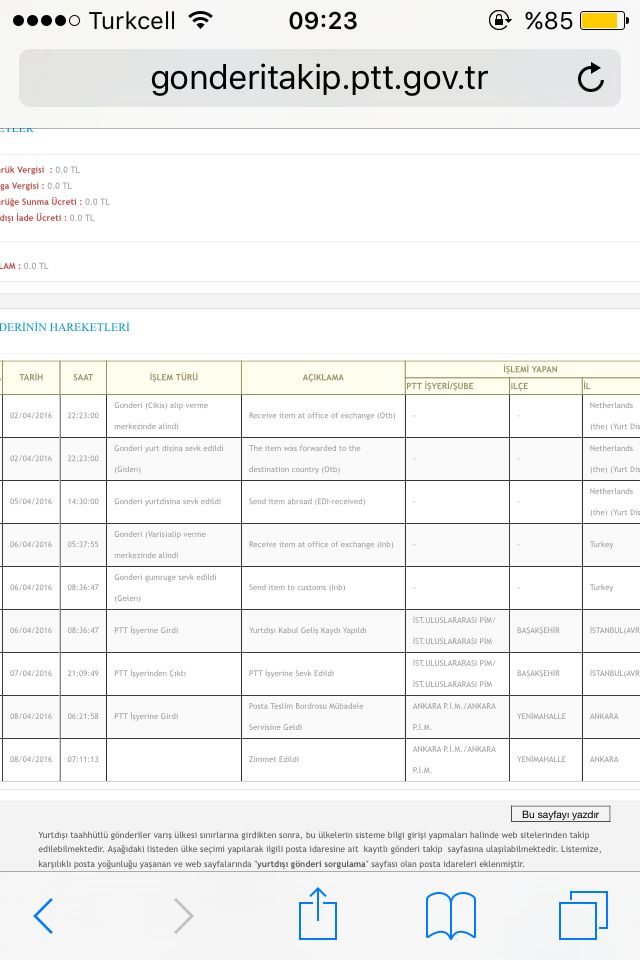Select the İŞLEMİ YAPAN header
Image resolution: width=640 pixels, height=960 pixels.
click(530, 369)
